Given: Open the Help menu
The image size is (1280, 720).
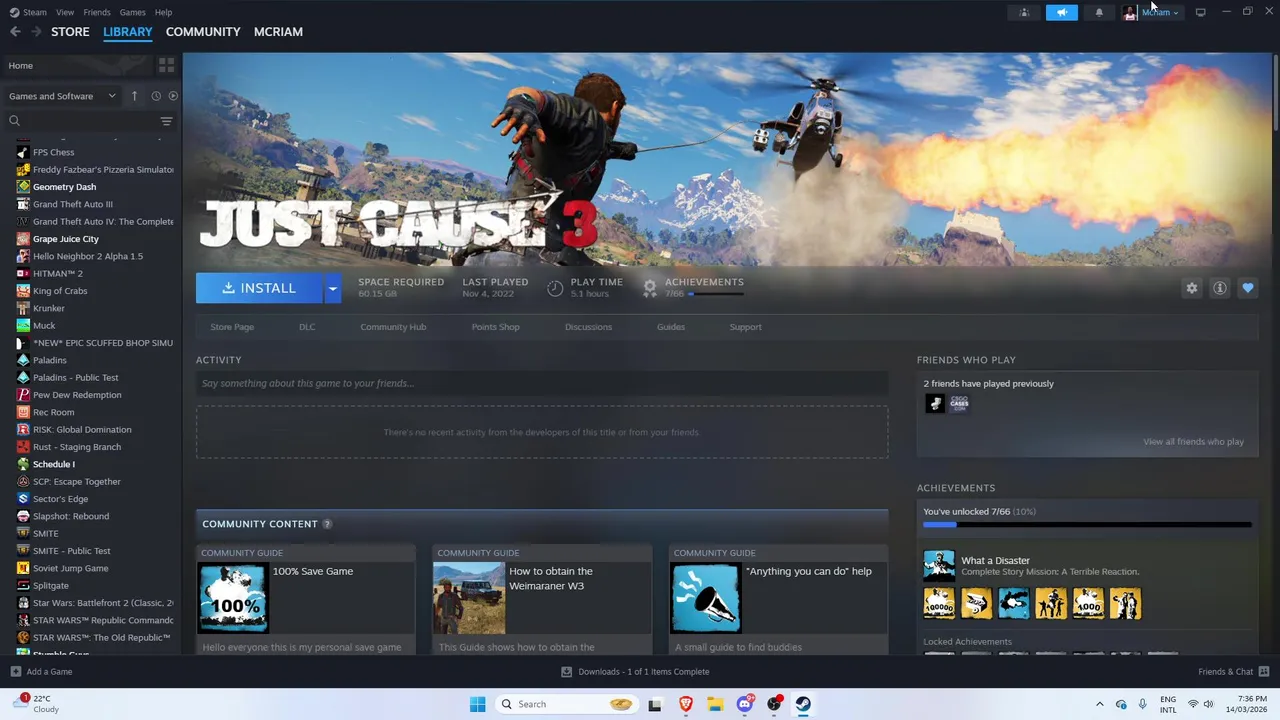Looking at the screenshot, I should 164,12.
